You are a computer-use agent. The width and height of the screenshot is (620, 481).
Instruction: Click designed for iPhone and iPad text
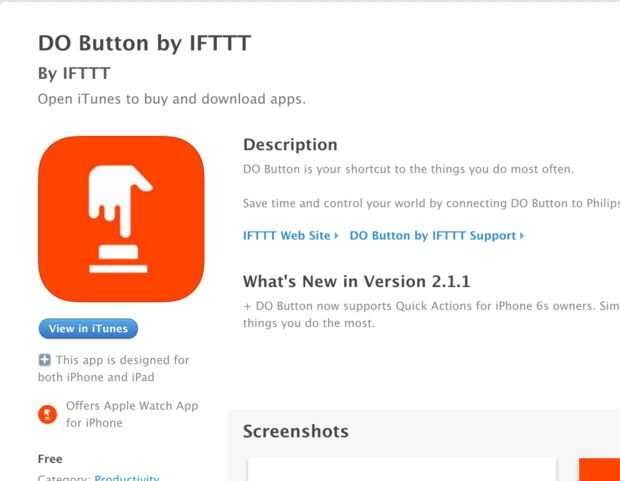114,368
